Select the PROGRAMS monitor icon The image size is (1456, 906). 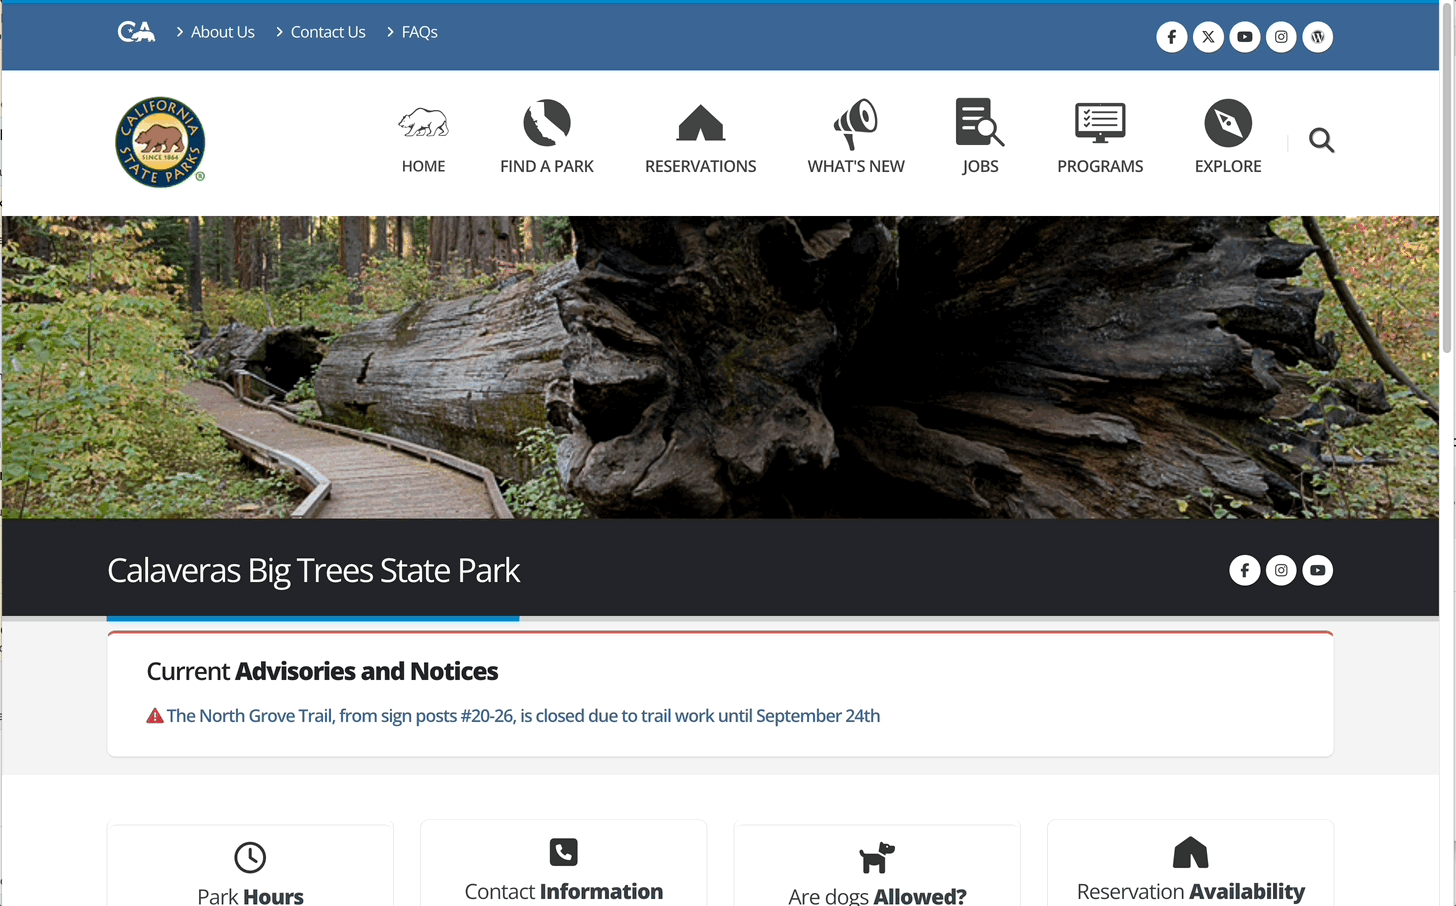tap(1100, 122)
